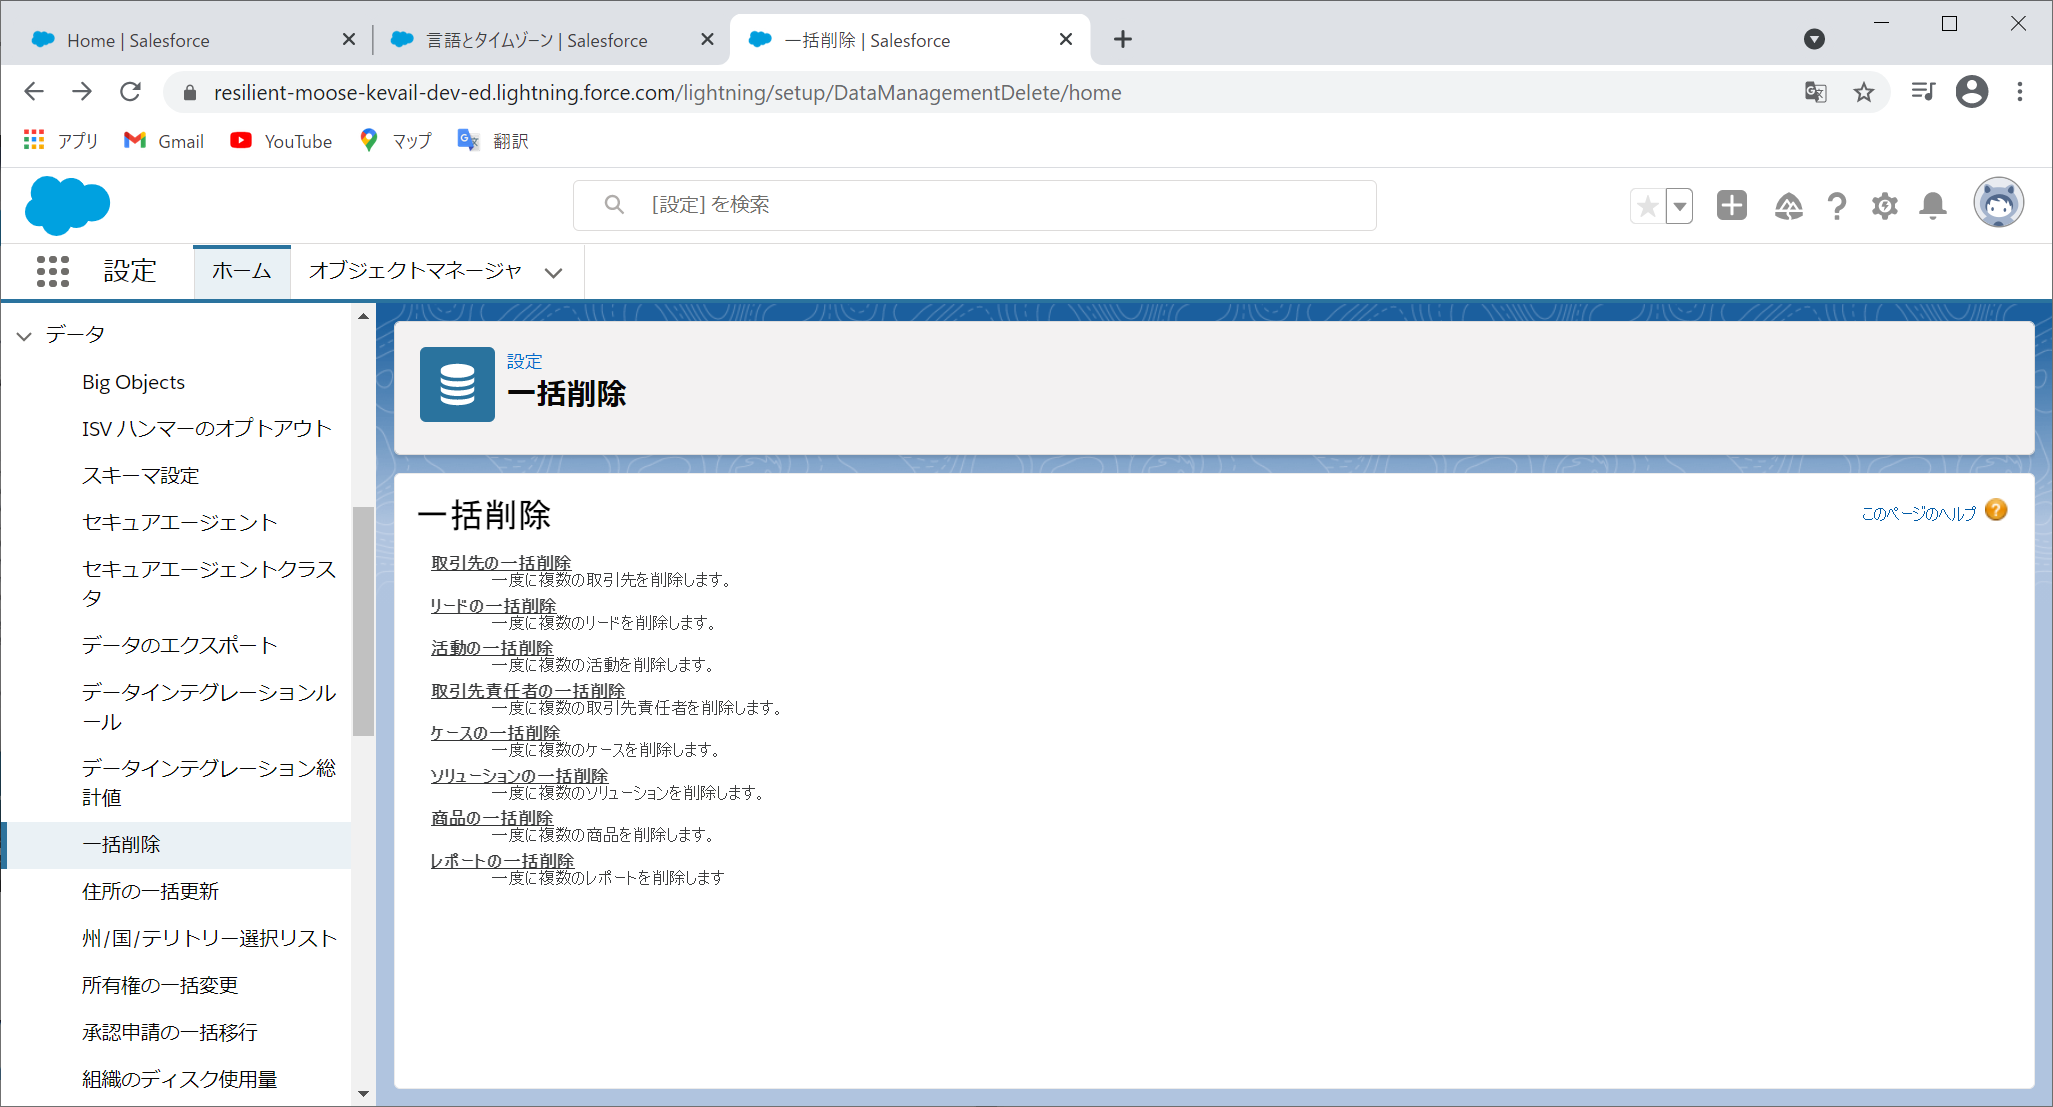Open the Salesforce help question mark
This screenshot has width=2053, height=1107.
pyautogui.click(x=1836, y=206)
